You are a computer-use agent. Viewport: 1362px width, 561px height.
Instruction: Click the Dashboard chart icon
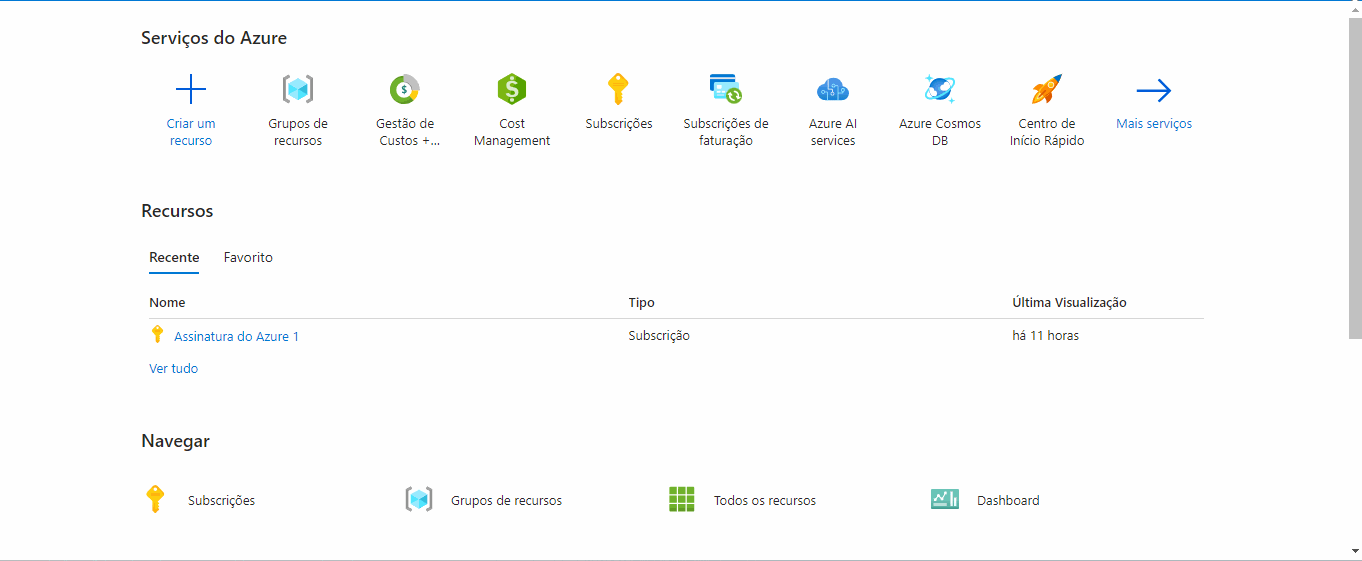(x=944, y=499)
